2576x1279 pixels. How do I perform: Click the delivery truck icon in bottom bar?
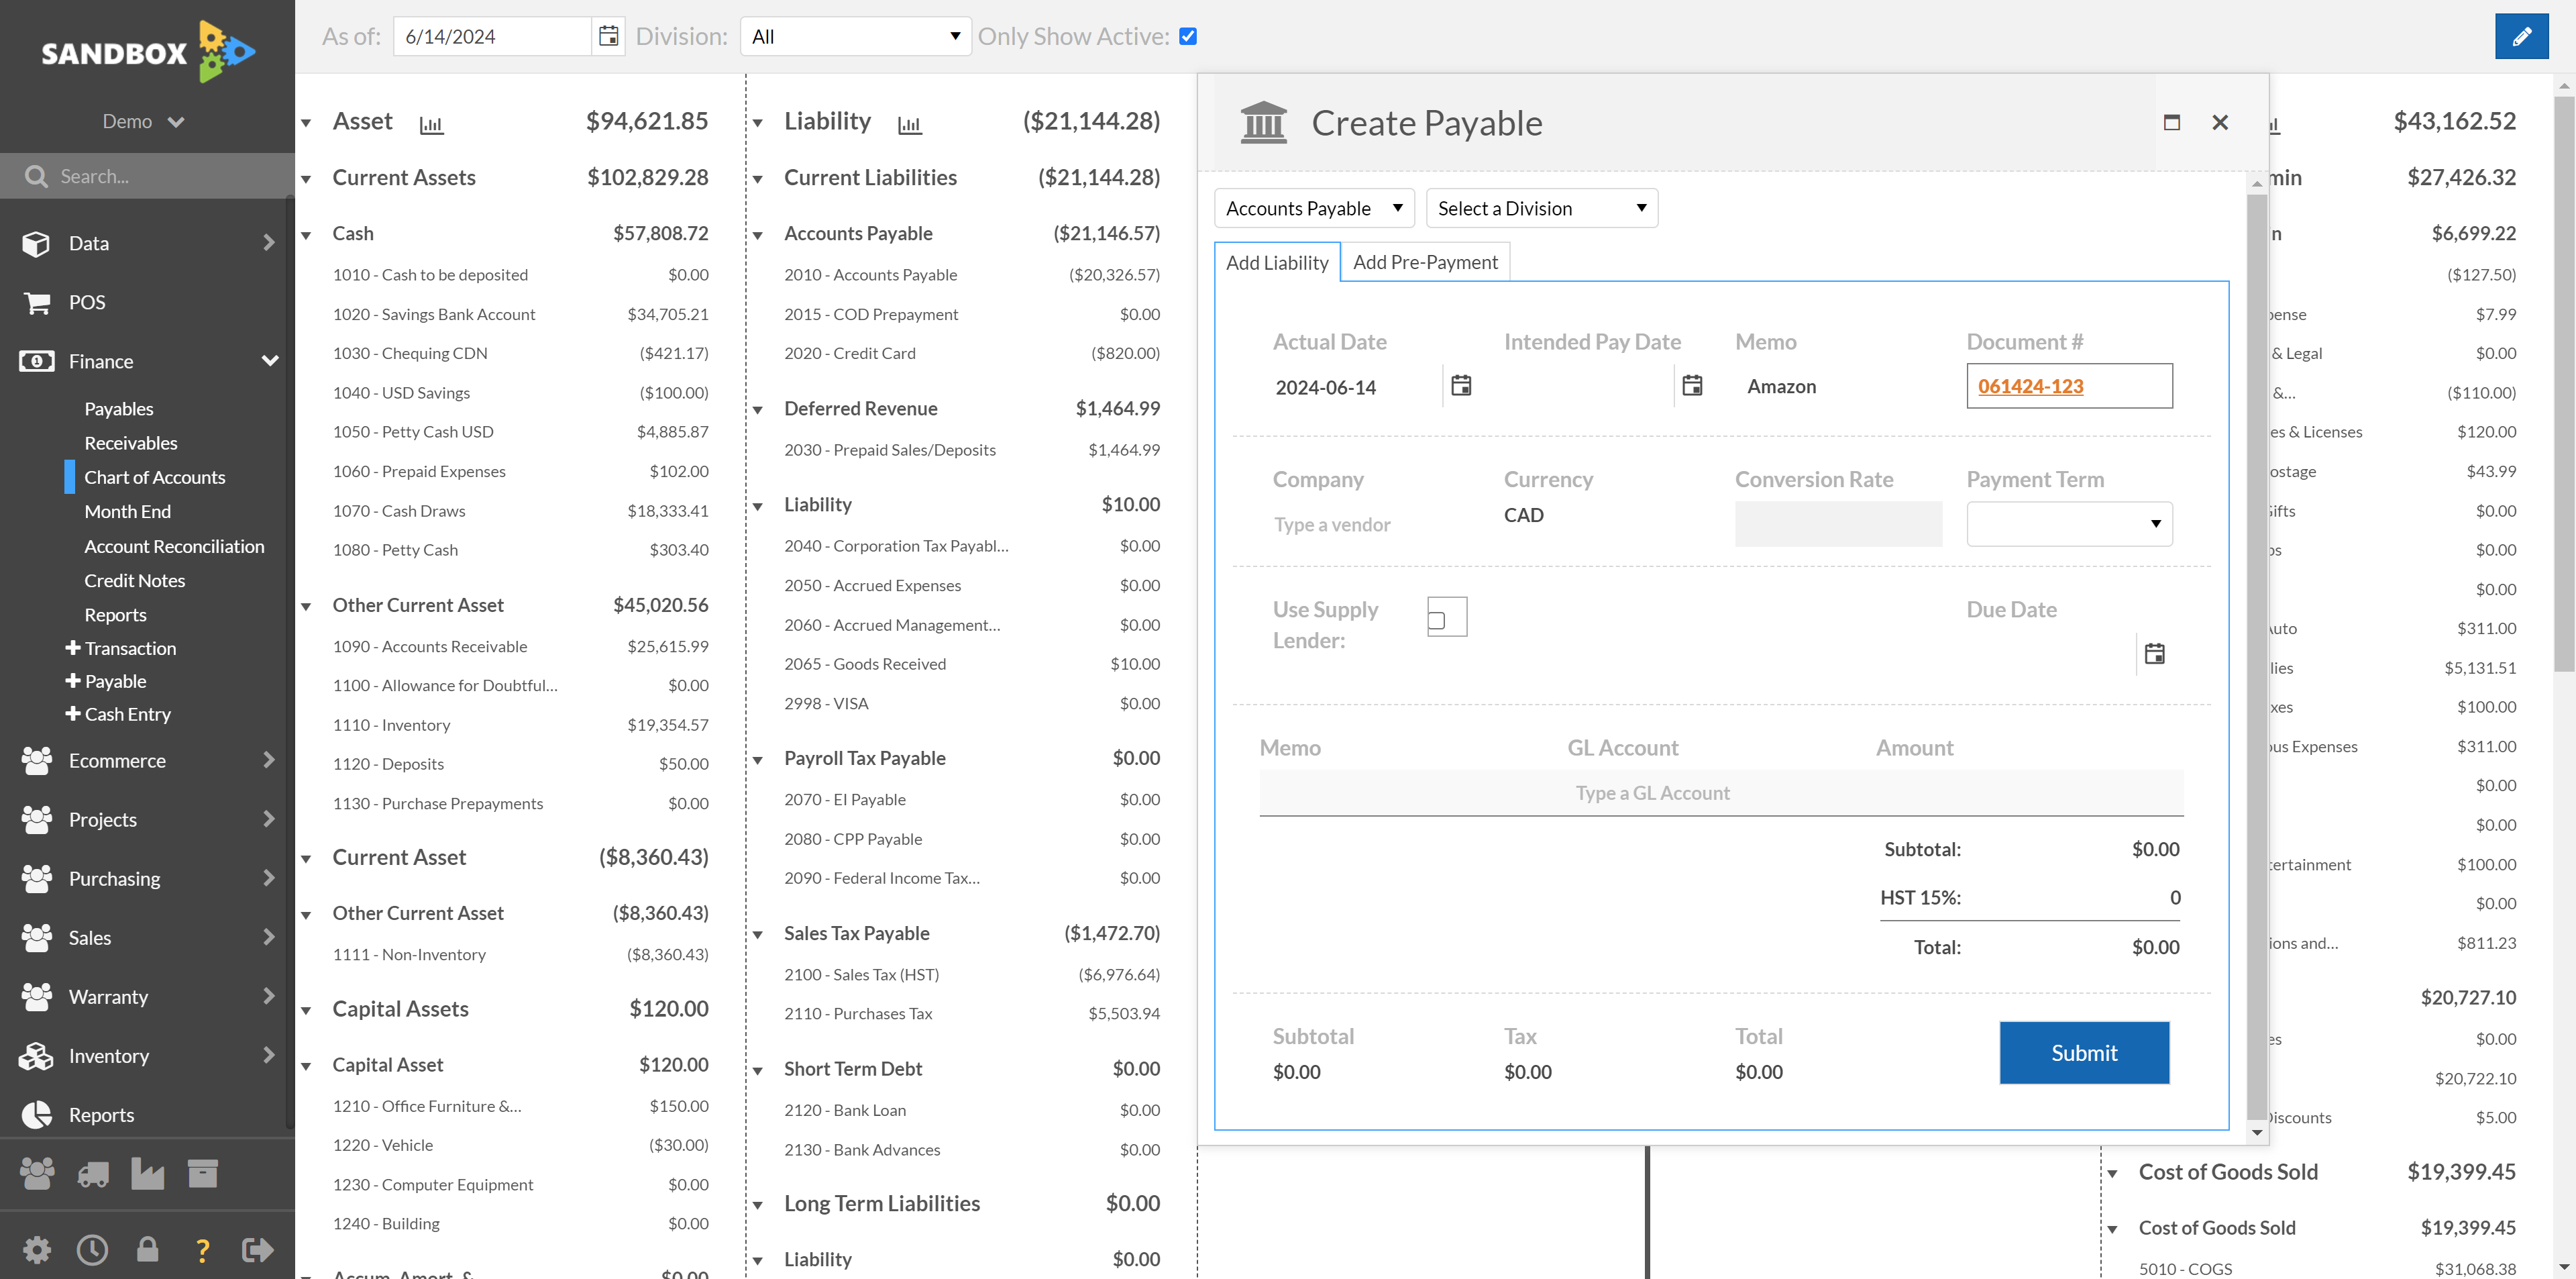coord(93,1174)
